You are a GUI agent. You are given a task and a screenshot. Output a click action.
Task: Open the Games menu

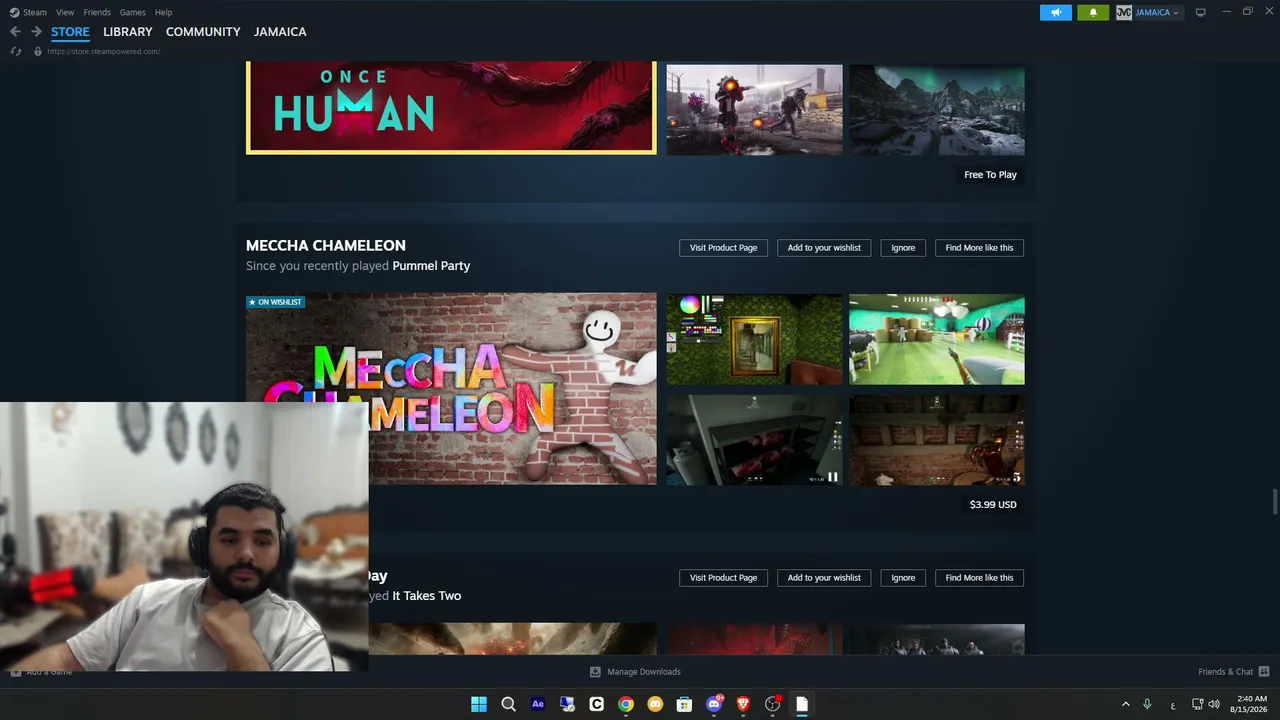tap(132, 12)
